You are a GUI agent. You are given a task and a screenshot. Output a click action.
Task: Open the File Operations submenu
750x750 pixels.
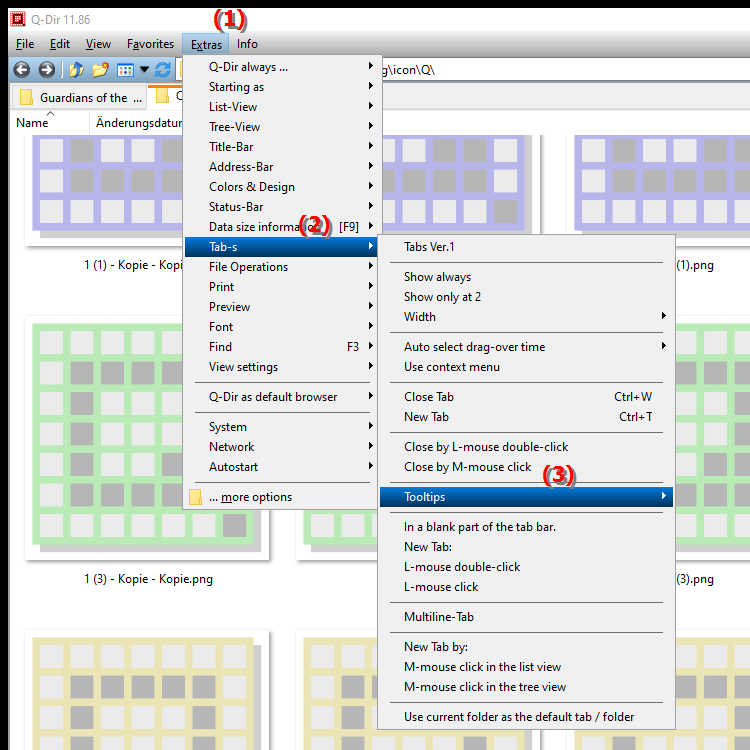click(x=283, y=267)
